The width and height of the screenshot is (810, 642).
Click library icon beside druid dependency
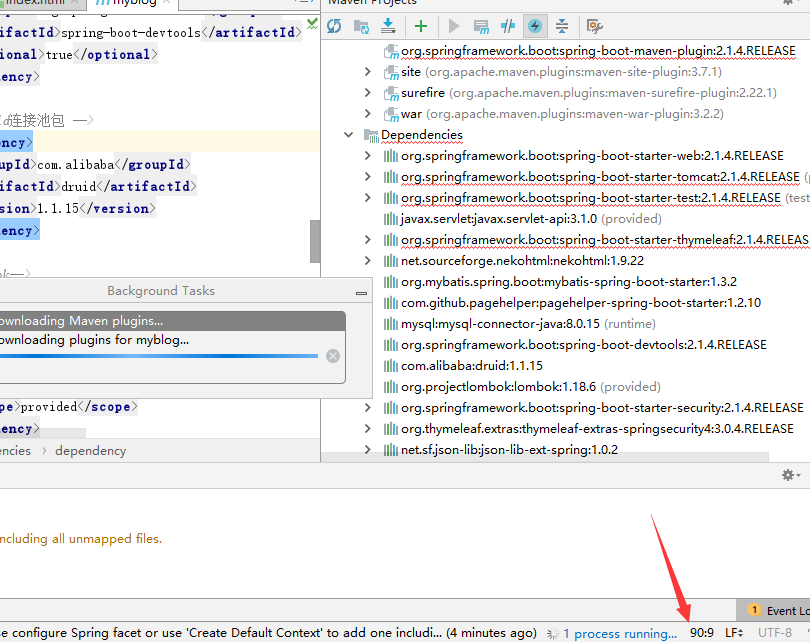pyautogui.click(x=391, y=366)
